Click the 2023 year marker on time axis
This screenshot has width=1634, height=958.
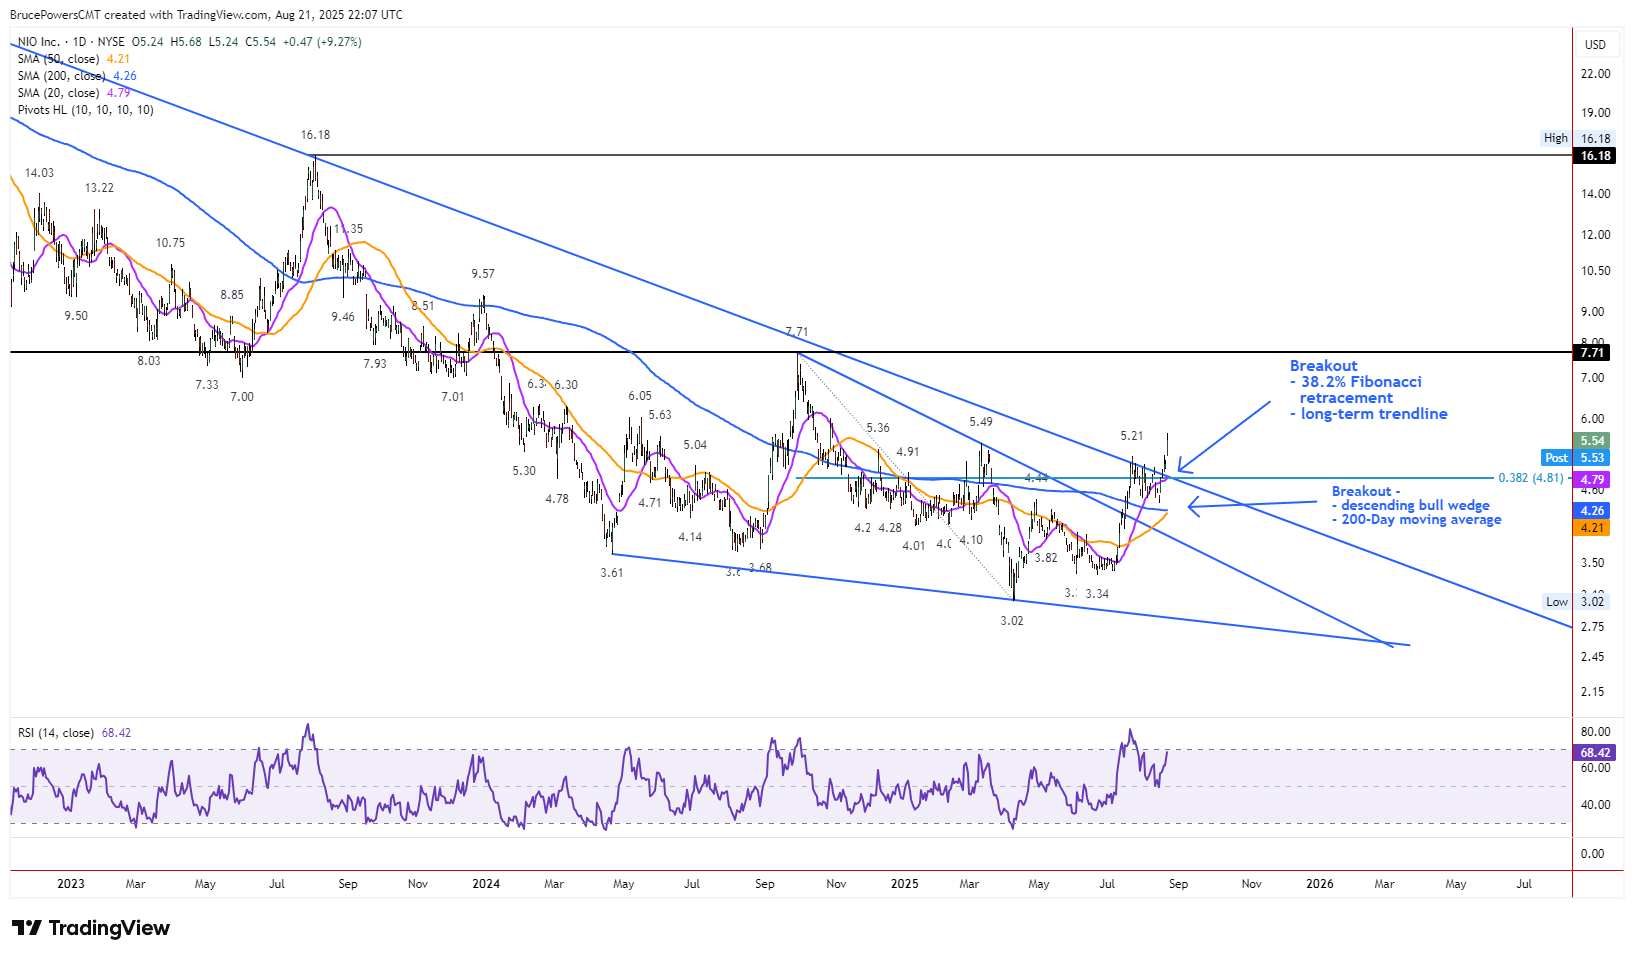tap(71, 884)
